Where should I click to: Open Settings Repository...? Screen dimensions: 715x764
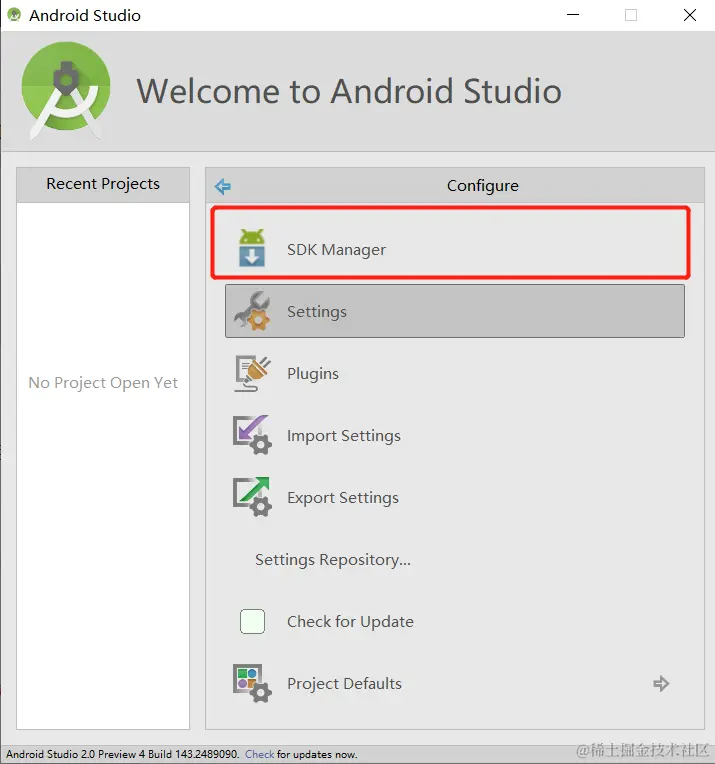click(x=455, y=559)
